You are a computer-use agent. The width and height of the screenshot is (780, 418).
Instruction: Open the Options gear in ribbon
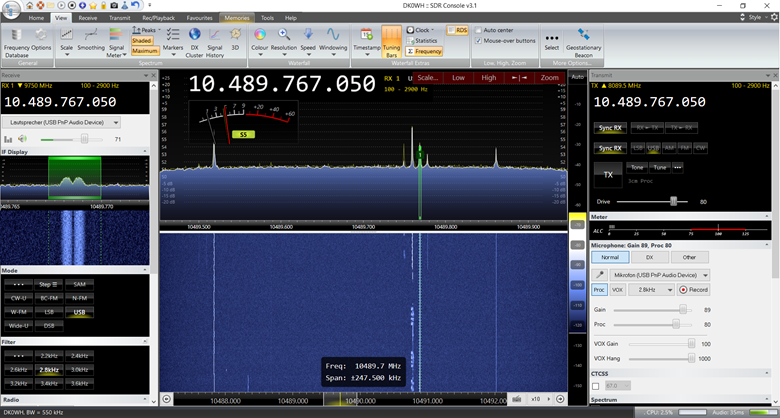pos(41,40)
